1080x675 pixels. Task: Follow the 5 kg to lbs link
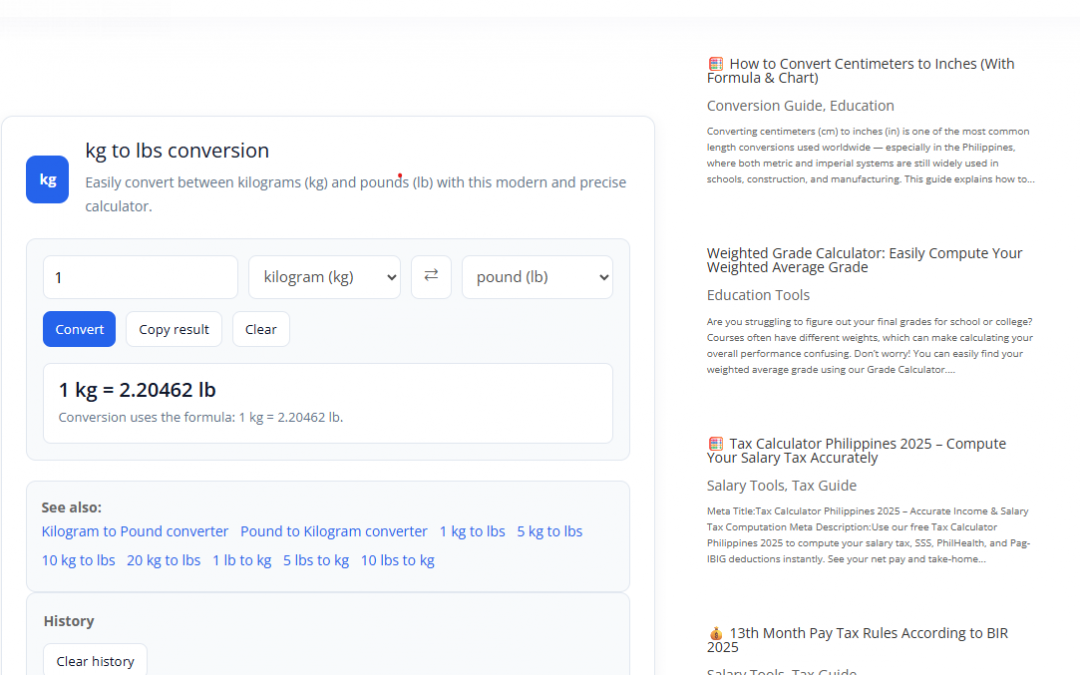coord(549,531)
